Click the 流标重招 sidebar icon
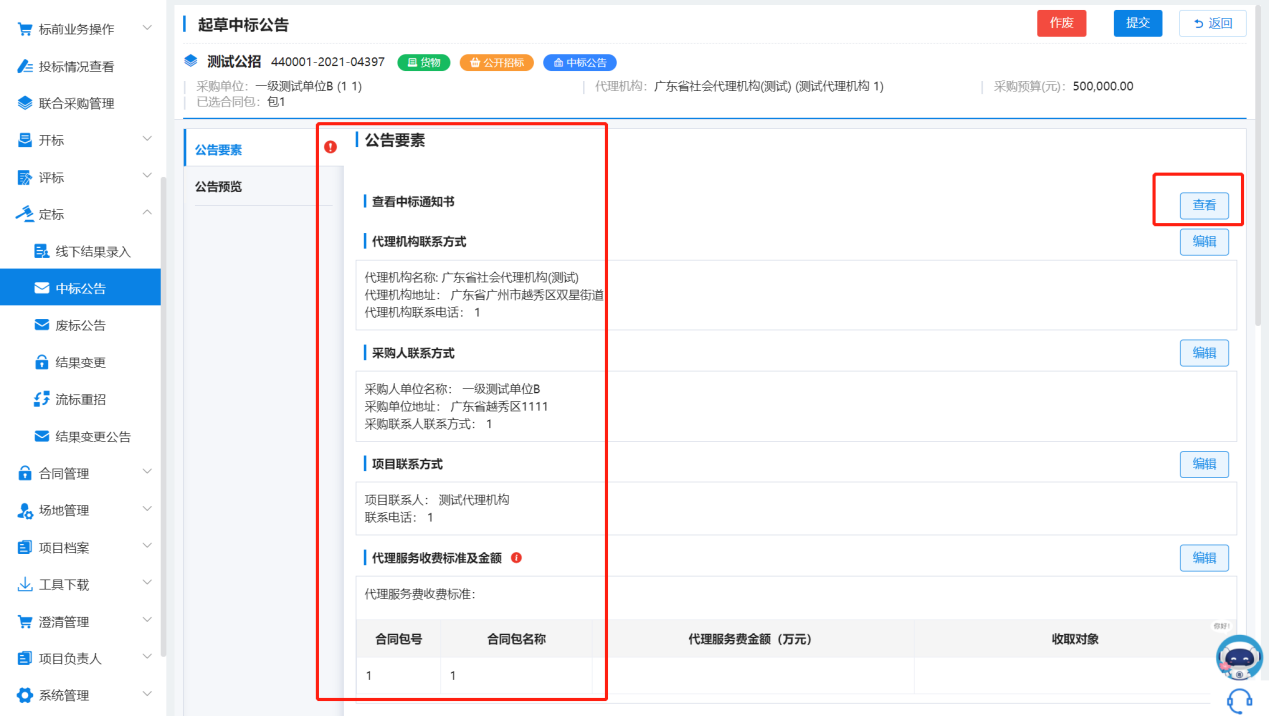Screen dimensions: 1269x716 click(42, 399)
